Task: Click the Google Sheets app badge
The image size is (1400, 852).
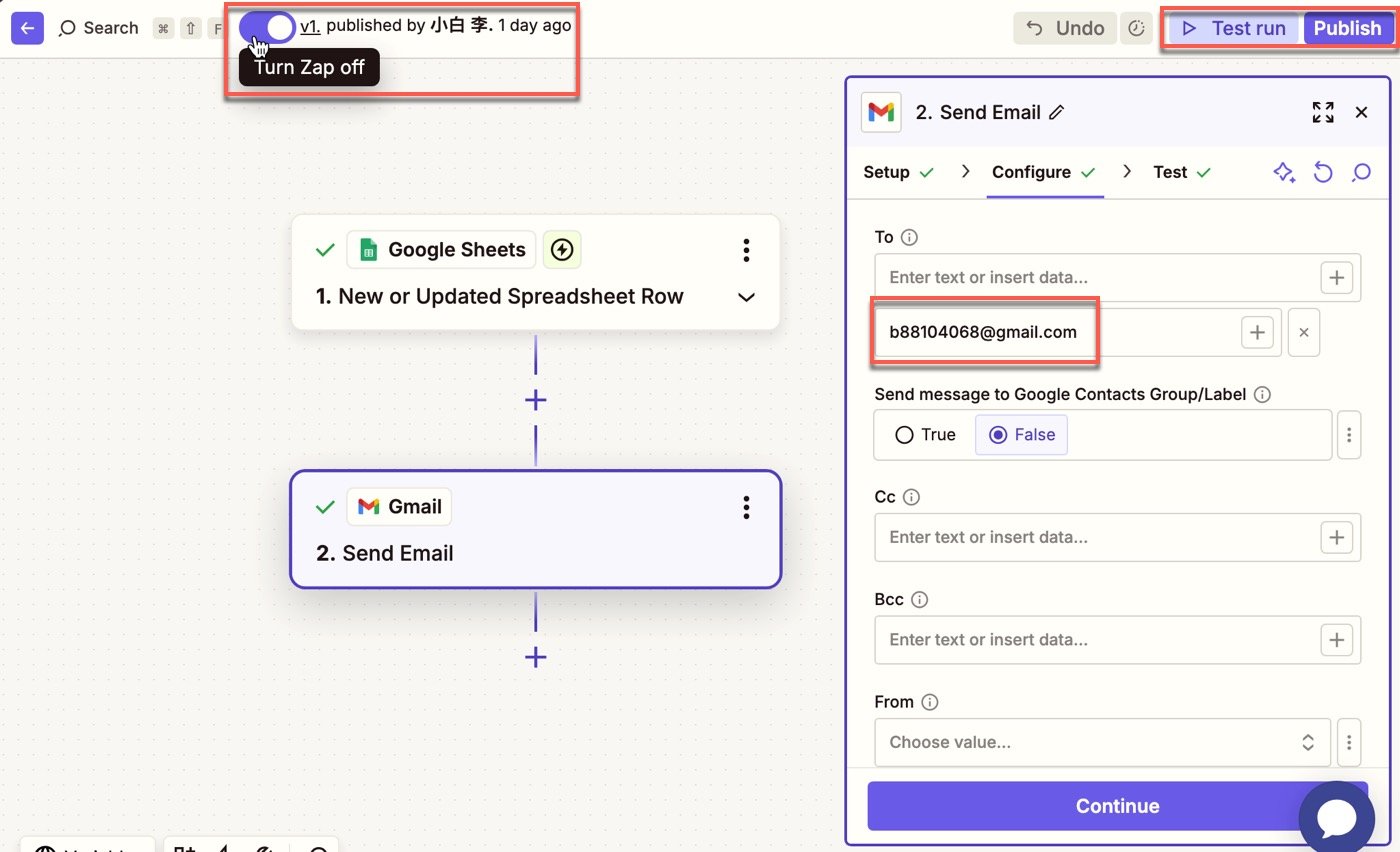Action: click(441, 250)
